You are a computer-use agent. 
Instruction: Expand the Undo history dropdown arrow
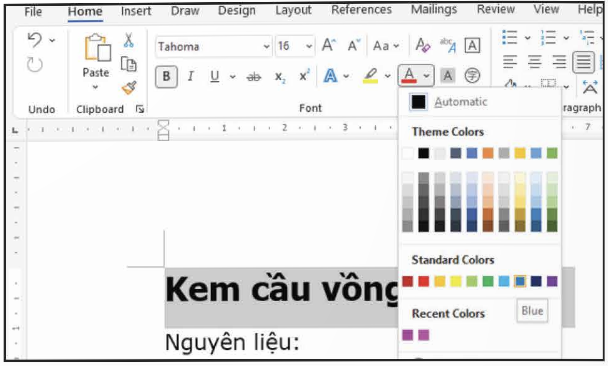(x=52, y=40)
